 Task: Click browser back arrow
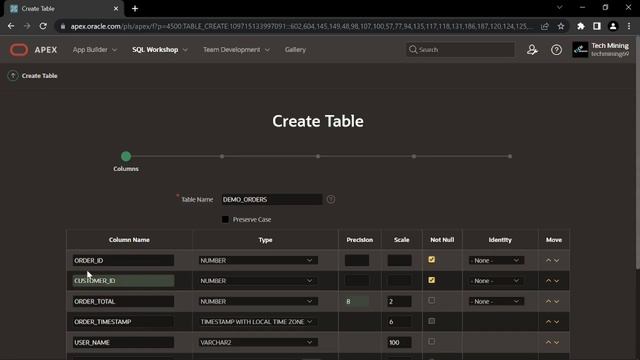(11, 26)
